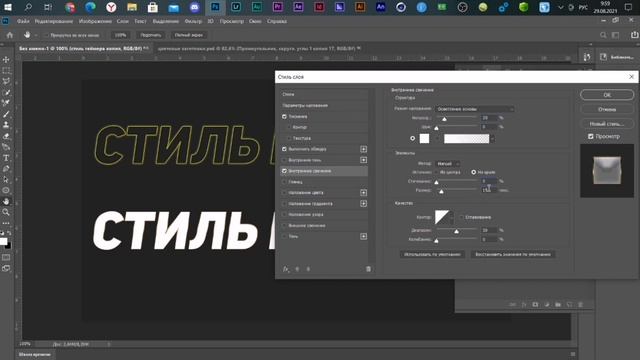The image size is (640, 360).
Task: Click the screen mode icon in toolbar
Action: click(x=6, y=269)
